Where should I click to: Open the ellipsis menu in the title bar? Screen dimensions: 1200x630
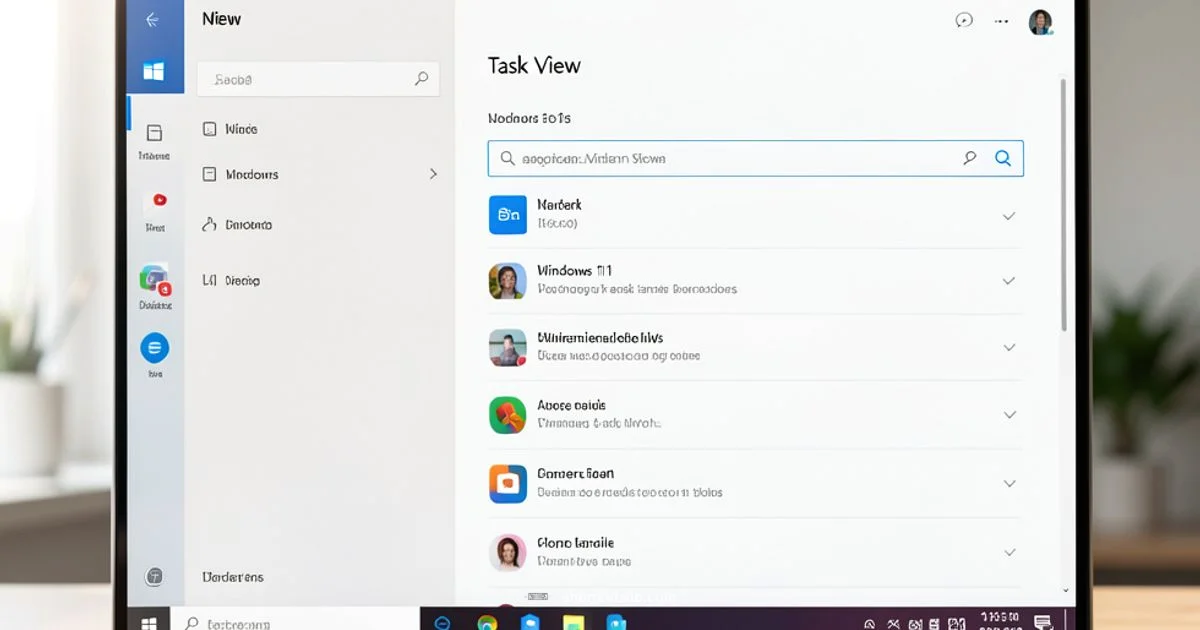1000,20
